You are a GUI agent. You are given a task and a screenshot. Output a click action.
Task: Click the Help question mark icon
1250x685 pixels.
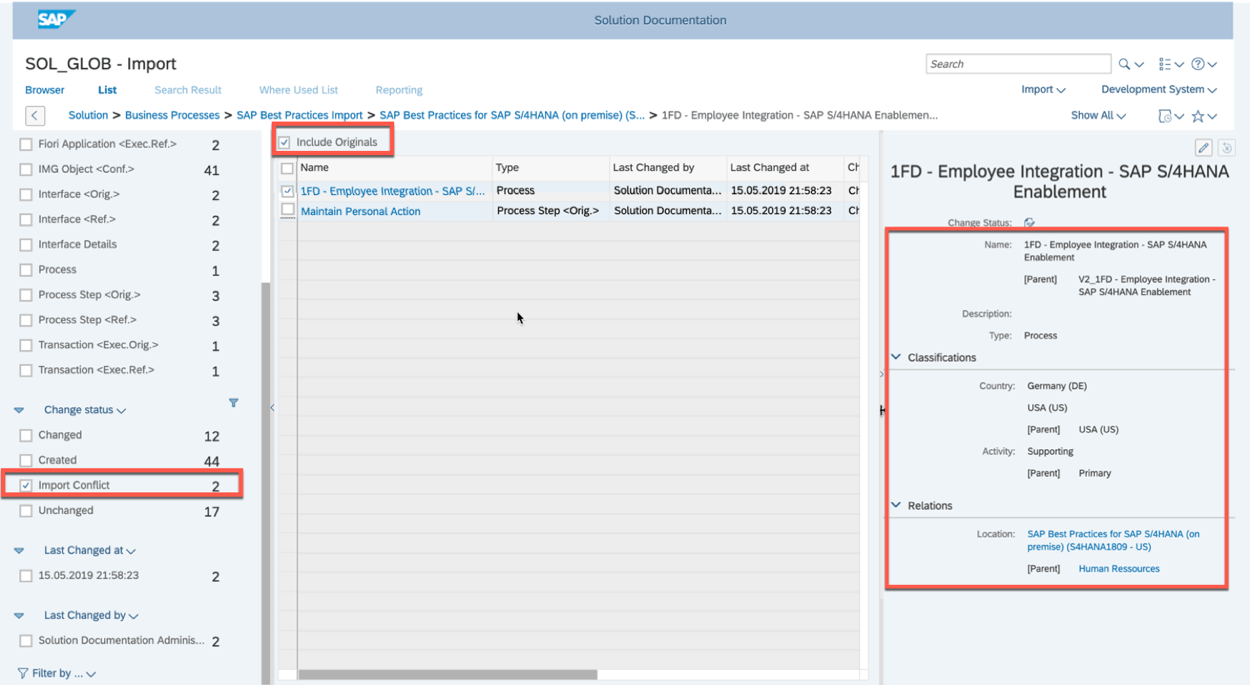point(1197,63)
